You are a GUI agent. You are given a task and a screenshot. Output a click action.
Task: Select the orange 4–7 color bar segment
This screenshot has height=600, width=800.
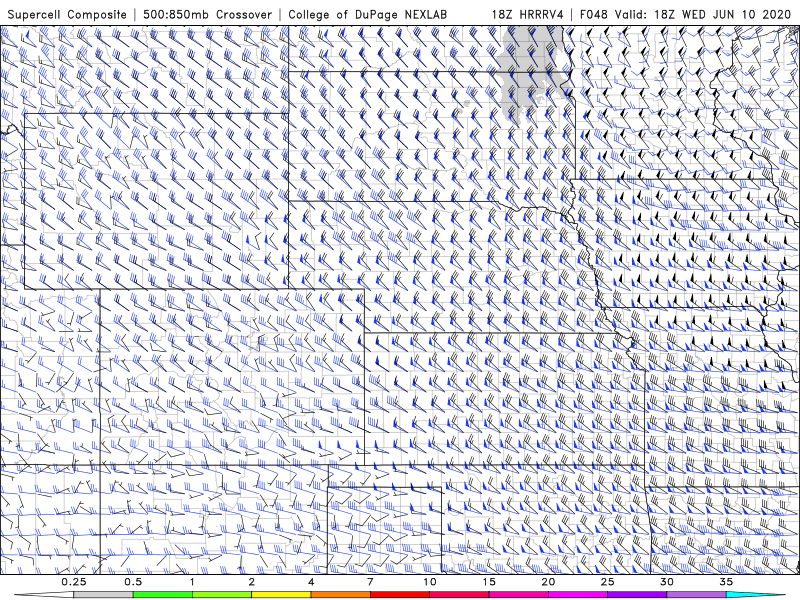click(340, 595)
